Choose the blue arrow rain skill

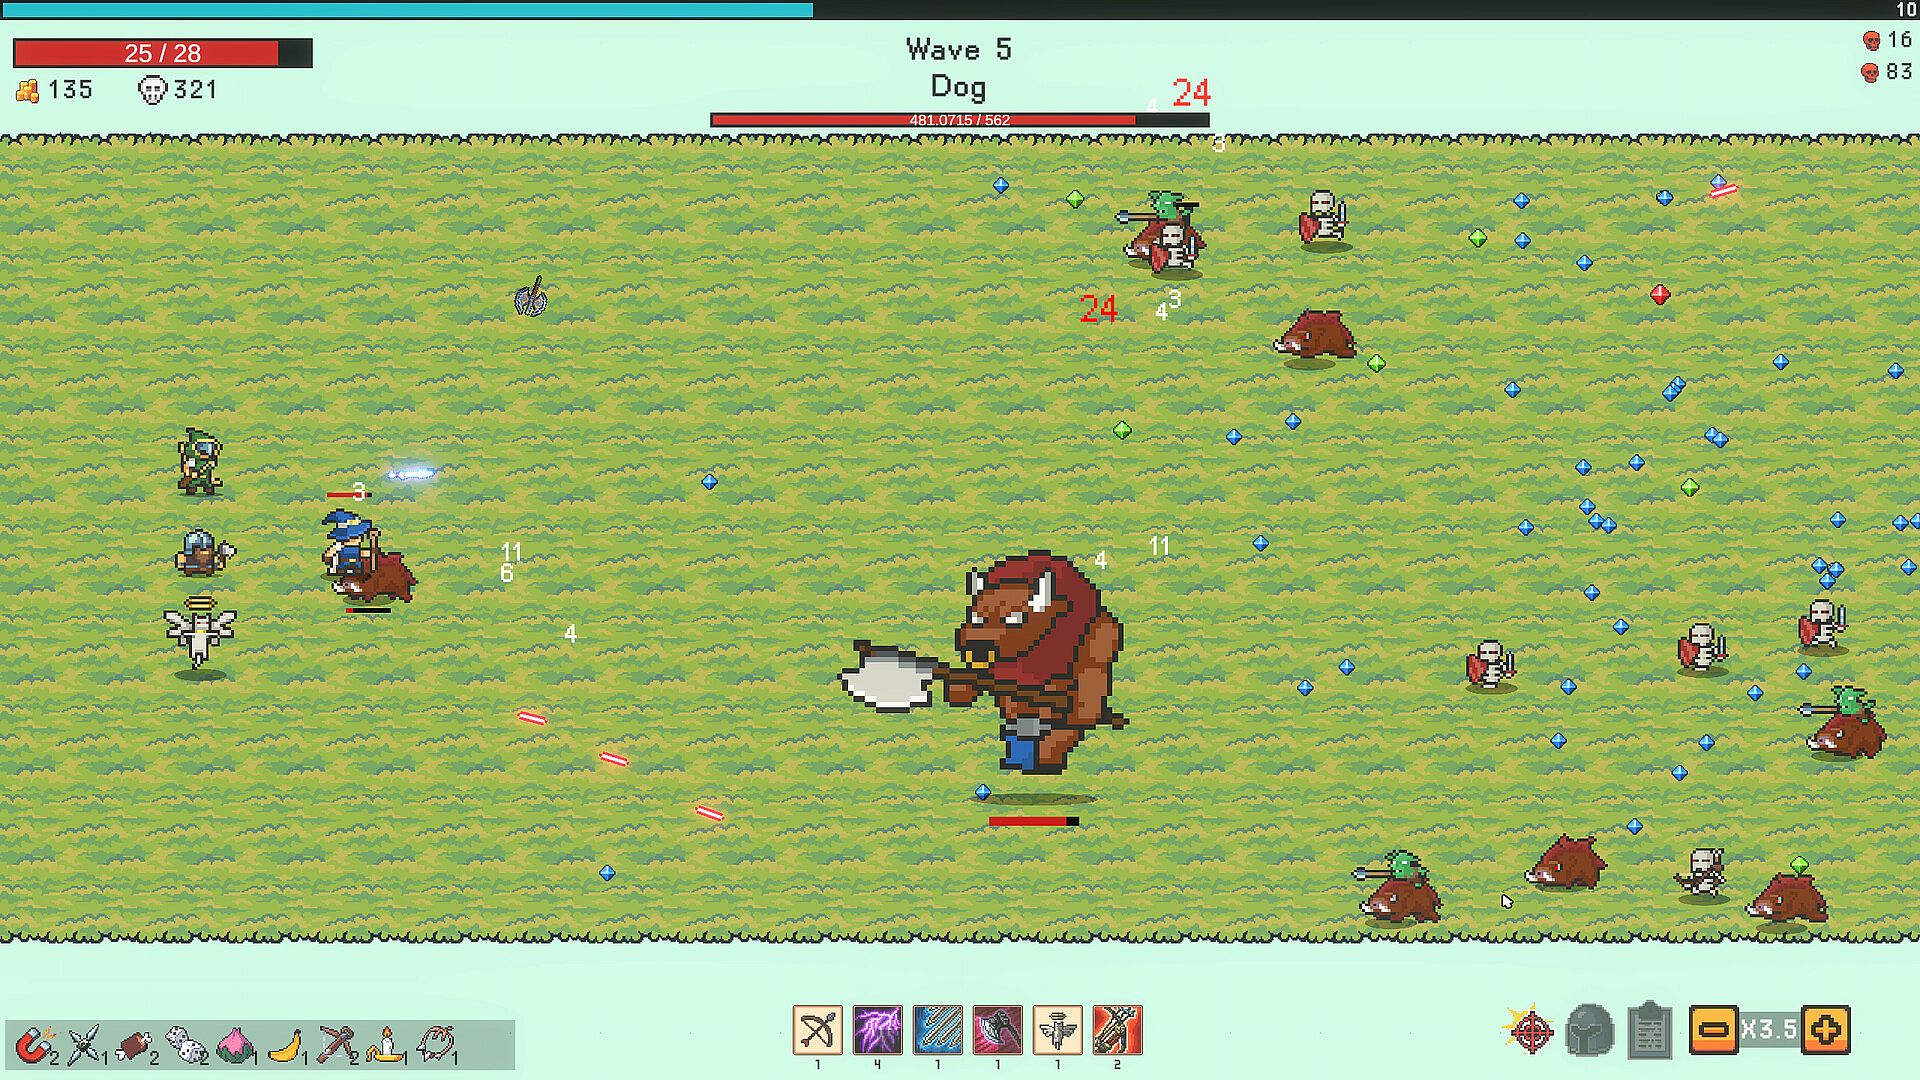tap(937, 1030)
